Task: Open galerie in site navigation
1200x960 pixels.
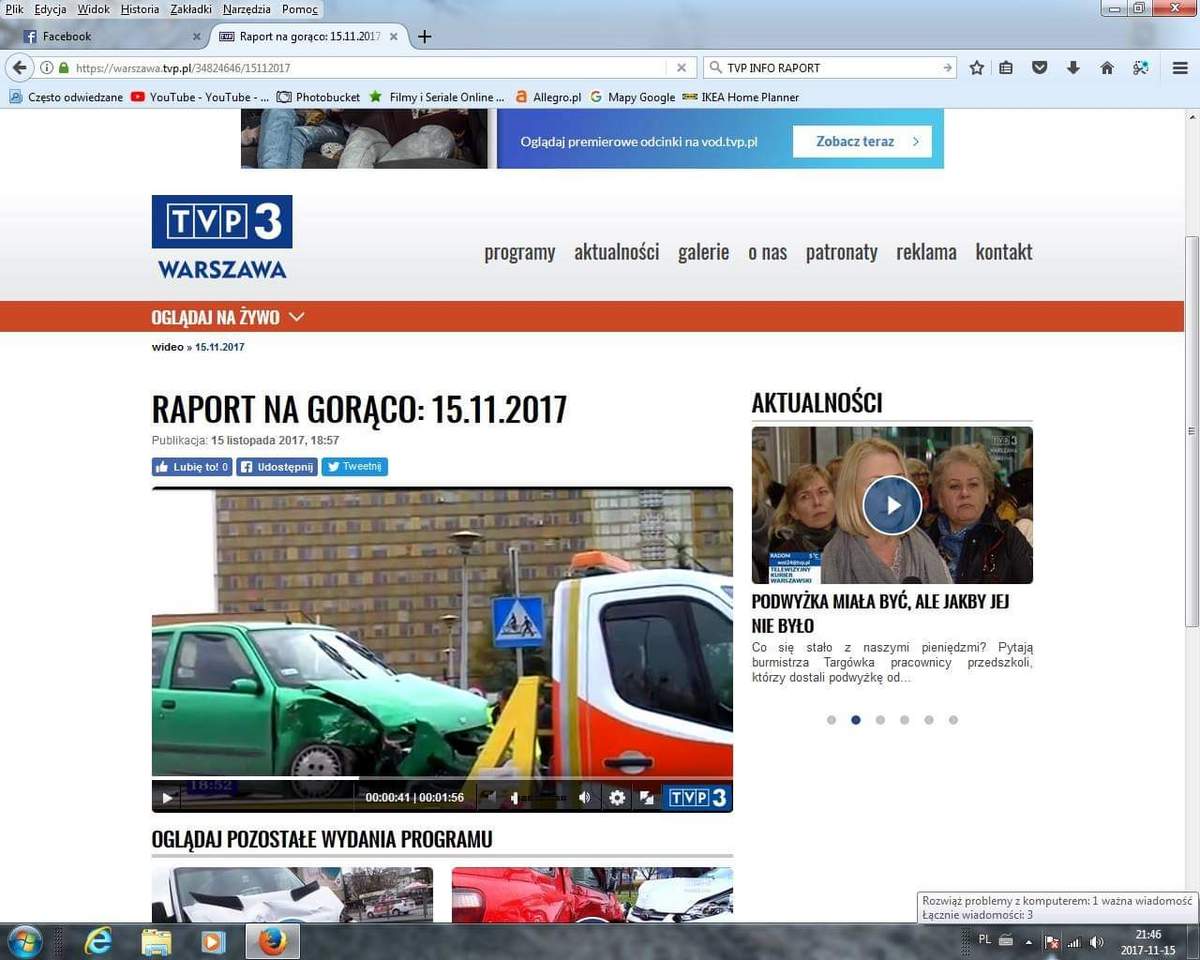Action: click(703, 252)
